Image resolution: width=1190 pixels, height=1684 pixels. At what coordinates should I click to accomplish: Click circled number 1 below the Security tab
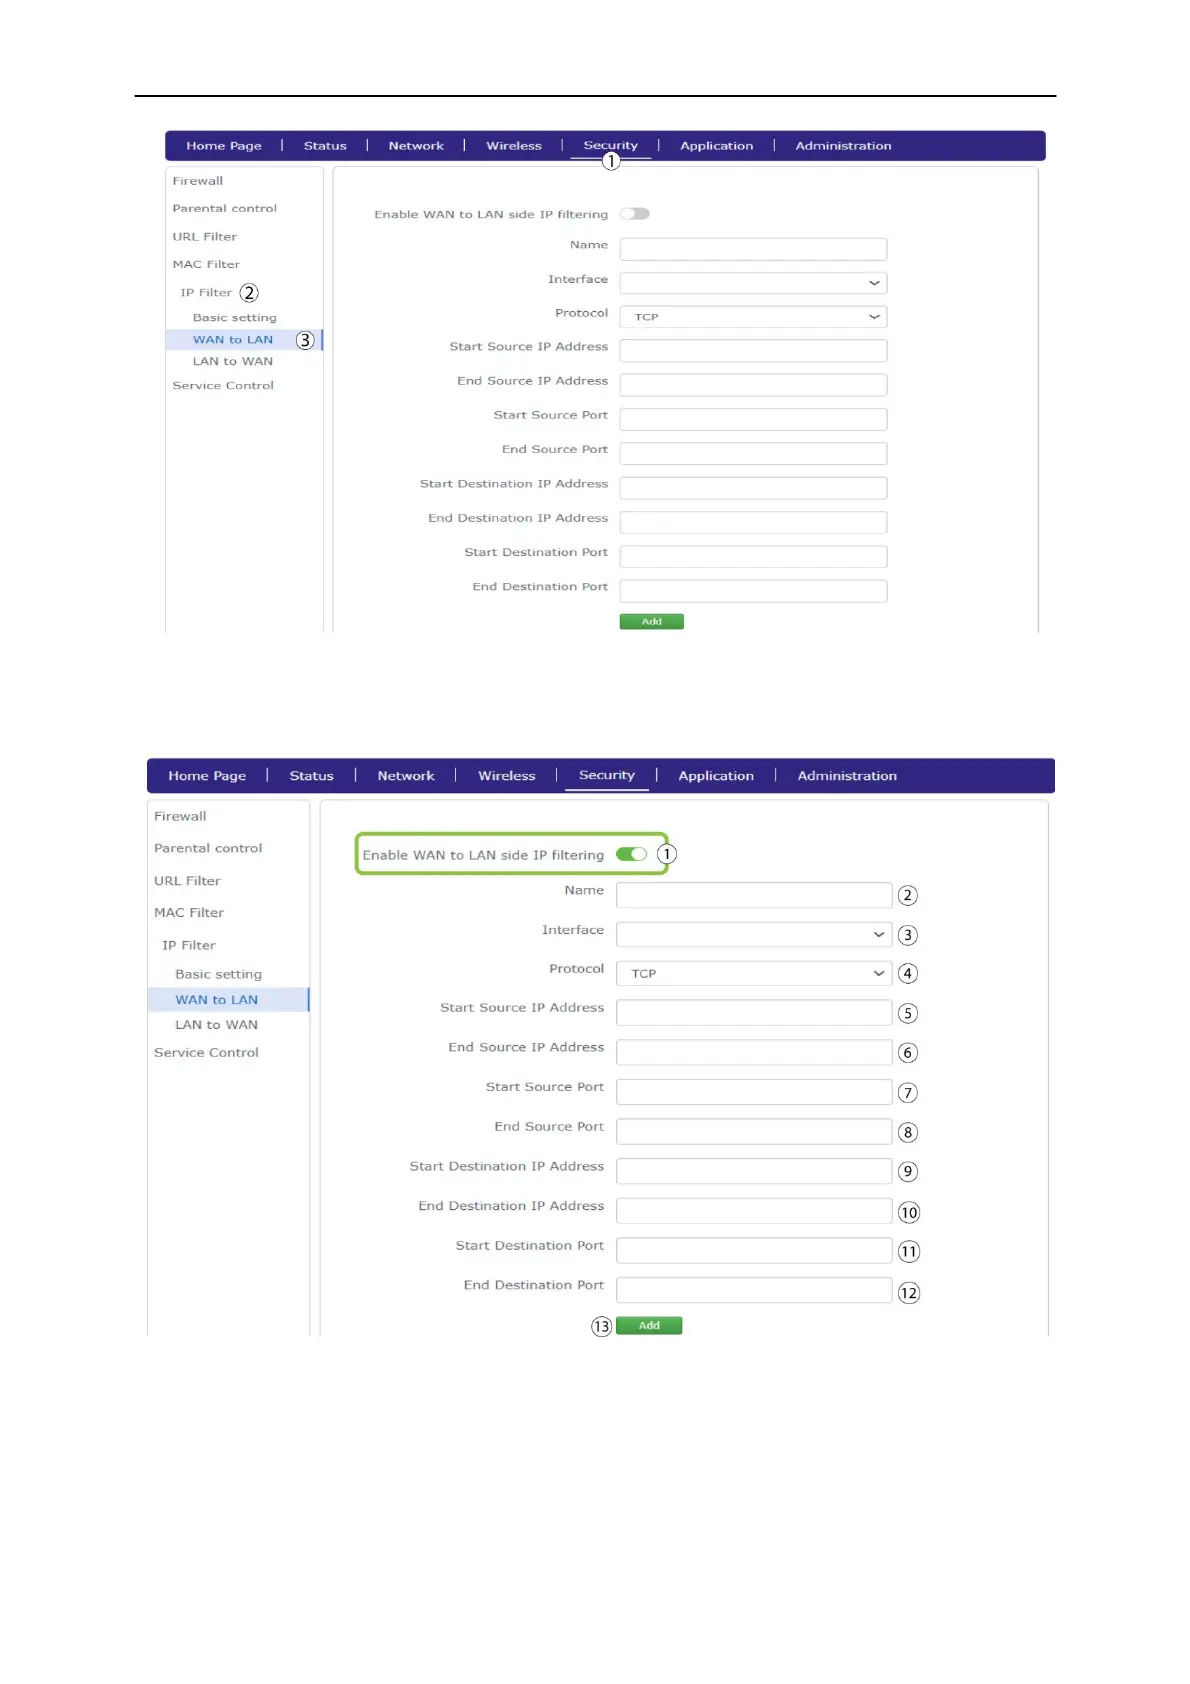click(x=611, y=161)
